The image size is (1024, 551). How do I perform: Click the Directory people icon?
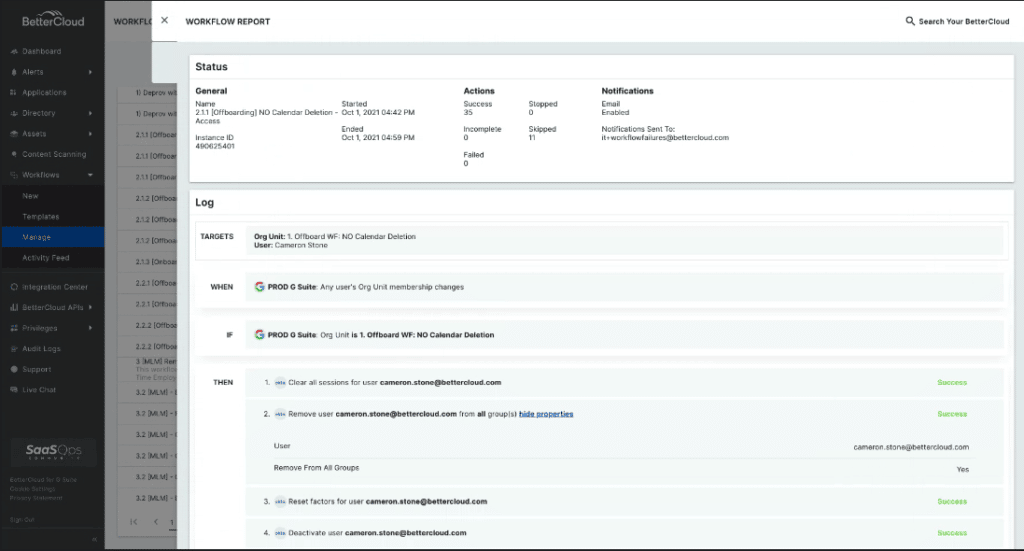point(14,113)
